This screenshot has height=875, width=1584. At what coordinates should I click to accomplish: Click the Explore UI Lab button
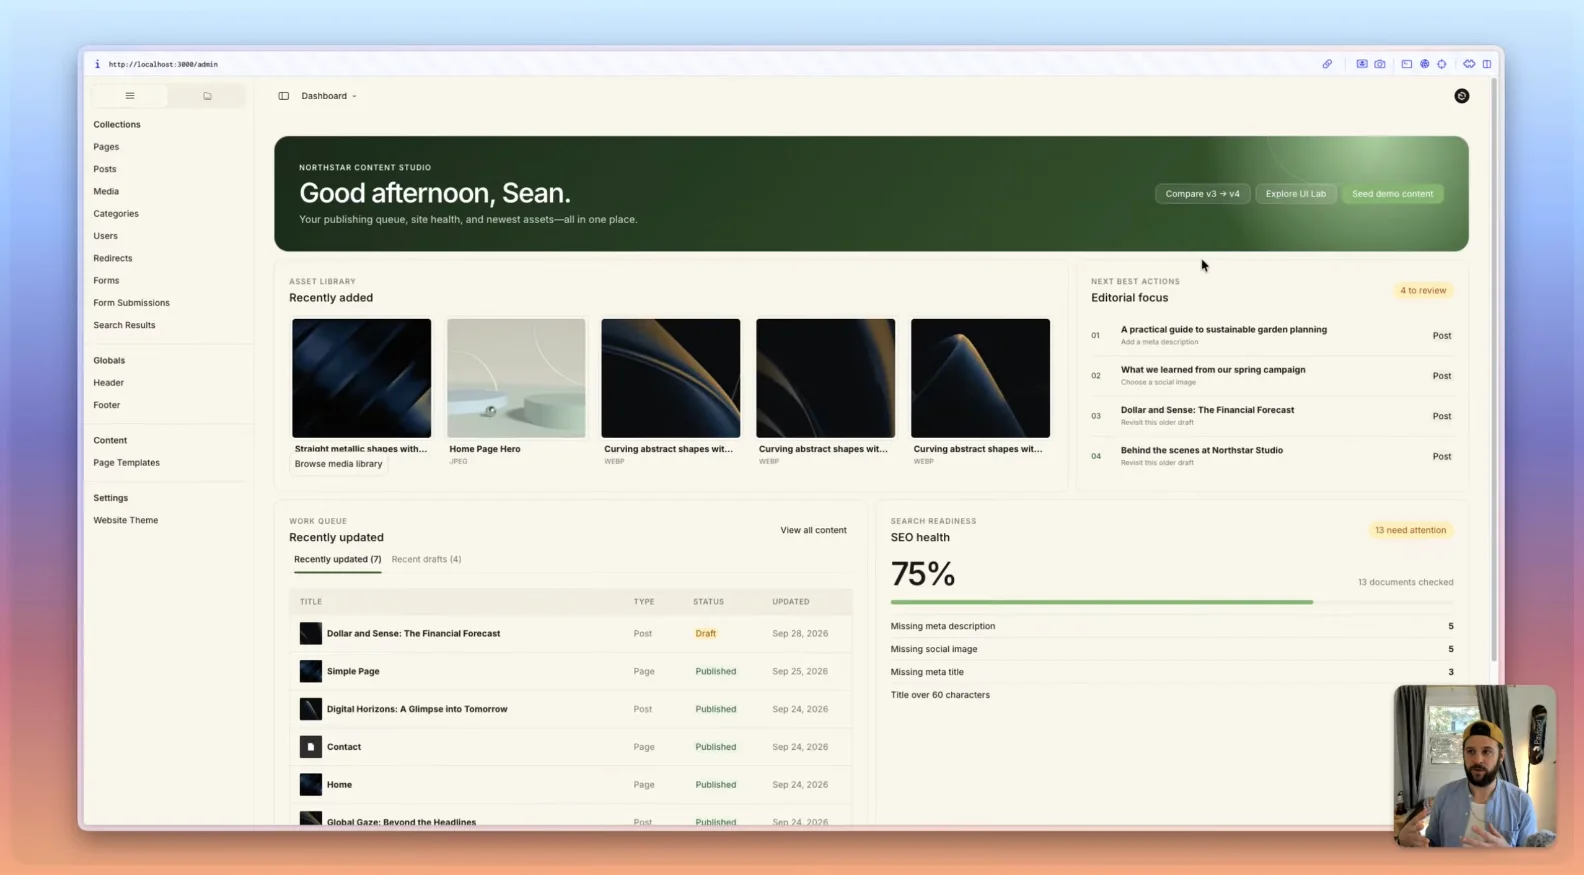(1296, 194)
